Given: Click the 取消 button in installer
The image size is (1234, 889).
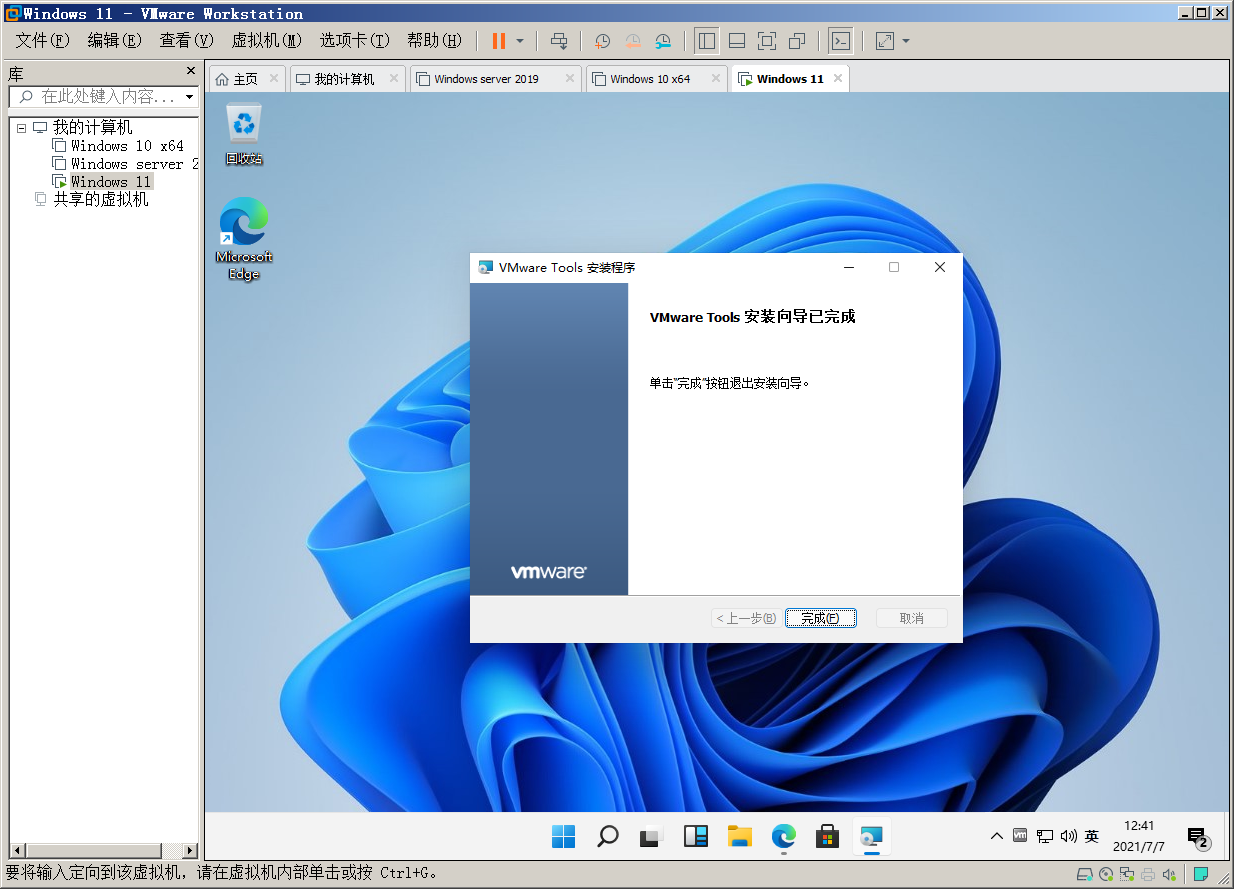Looking at the screenshot, I should [911, 618].
